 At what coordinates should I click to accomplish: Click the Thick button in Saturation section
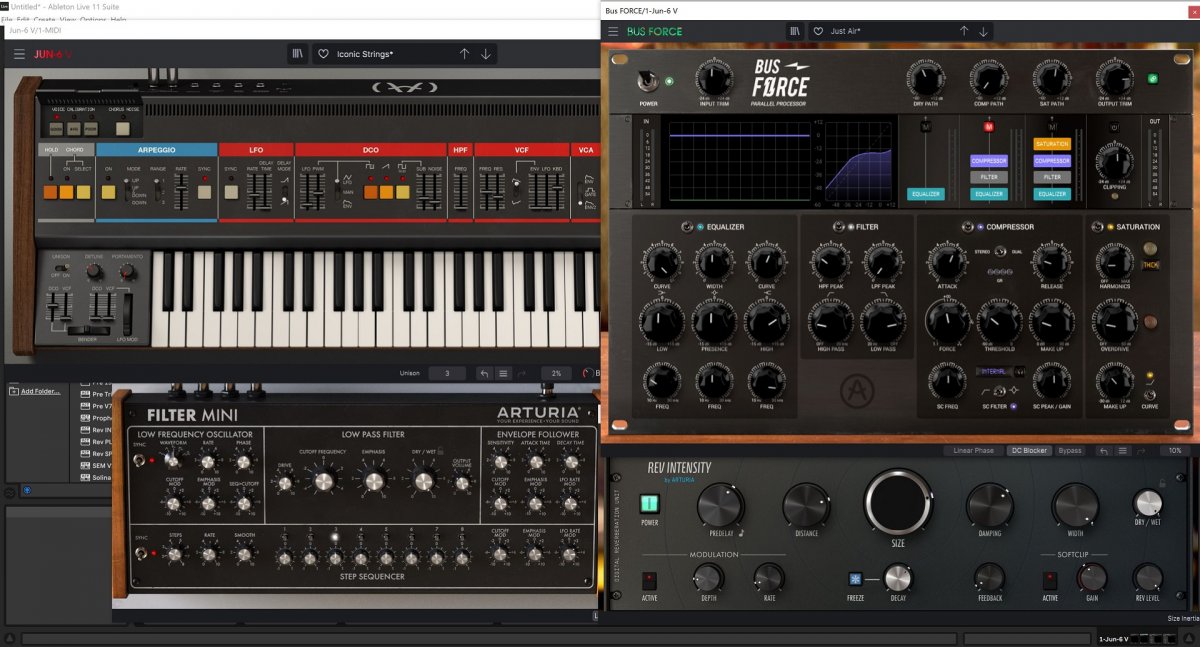[1151, 266]
